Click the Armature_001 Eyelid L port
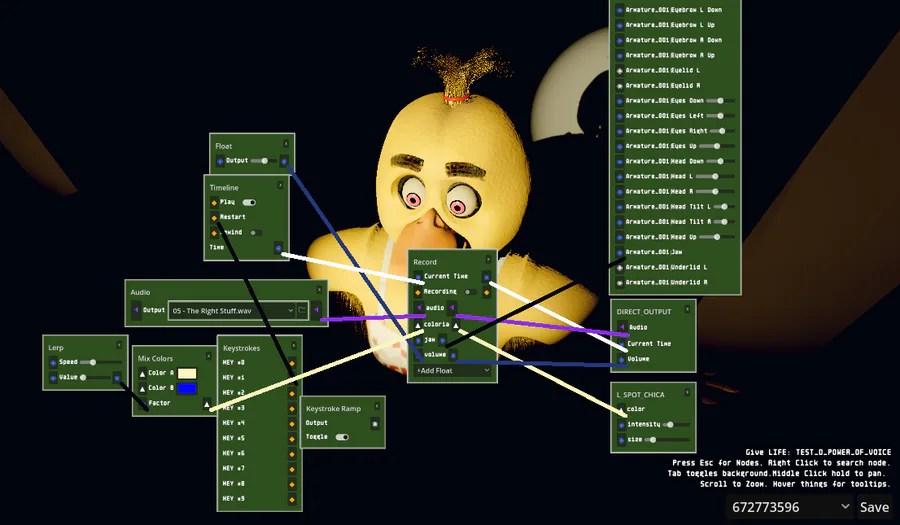The width and height of the screenshot is (900, 525). click(x=619, y=71)
